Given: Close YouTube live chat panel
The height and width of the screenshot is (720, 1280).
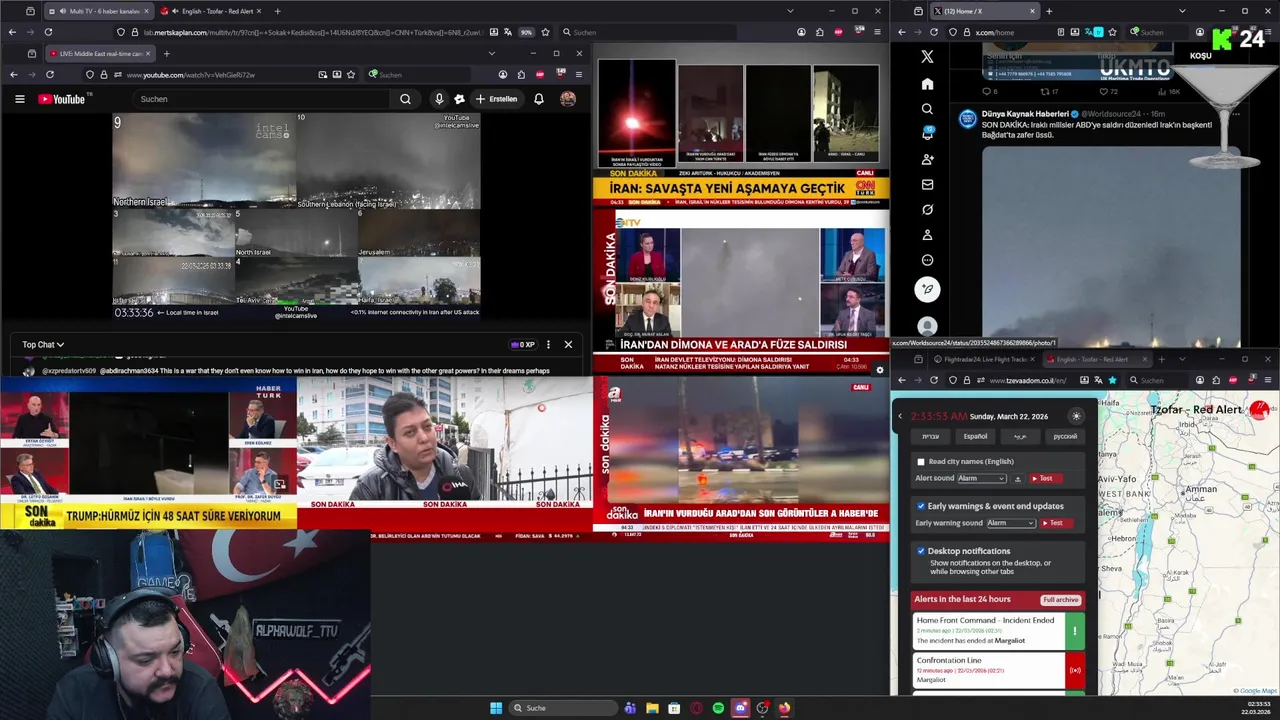Looking at the screenshot, I should [x=568, y=345].
